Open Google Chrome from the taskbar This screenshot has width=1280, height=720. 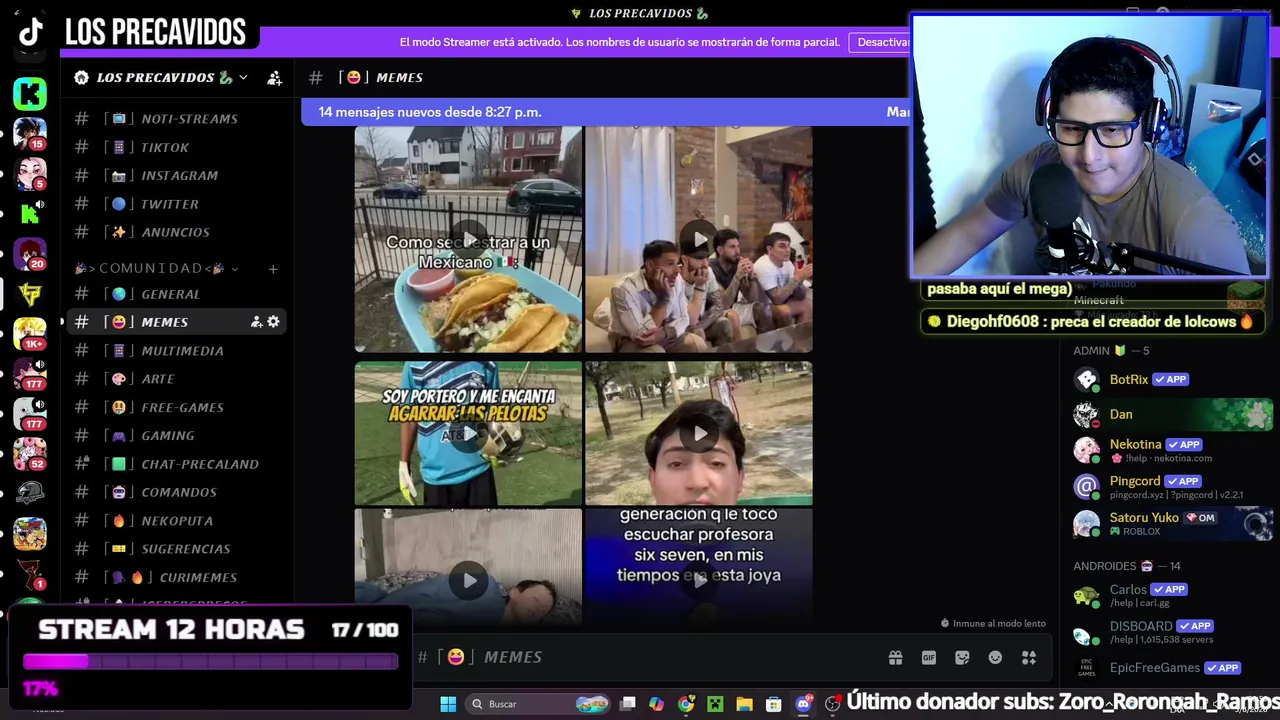(686, 704)
